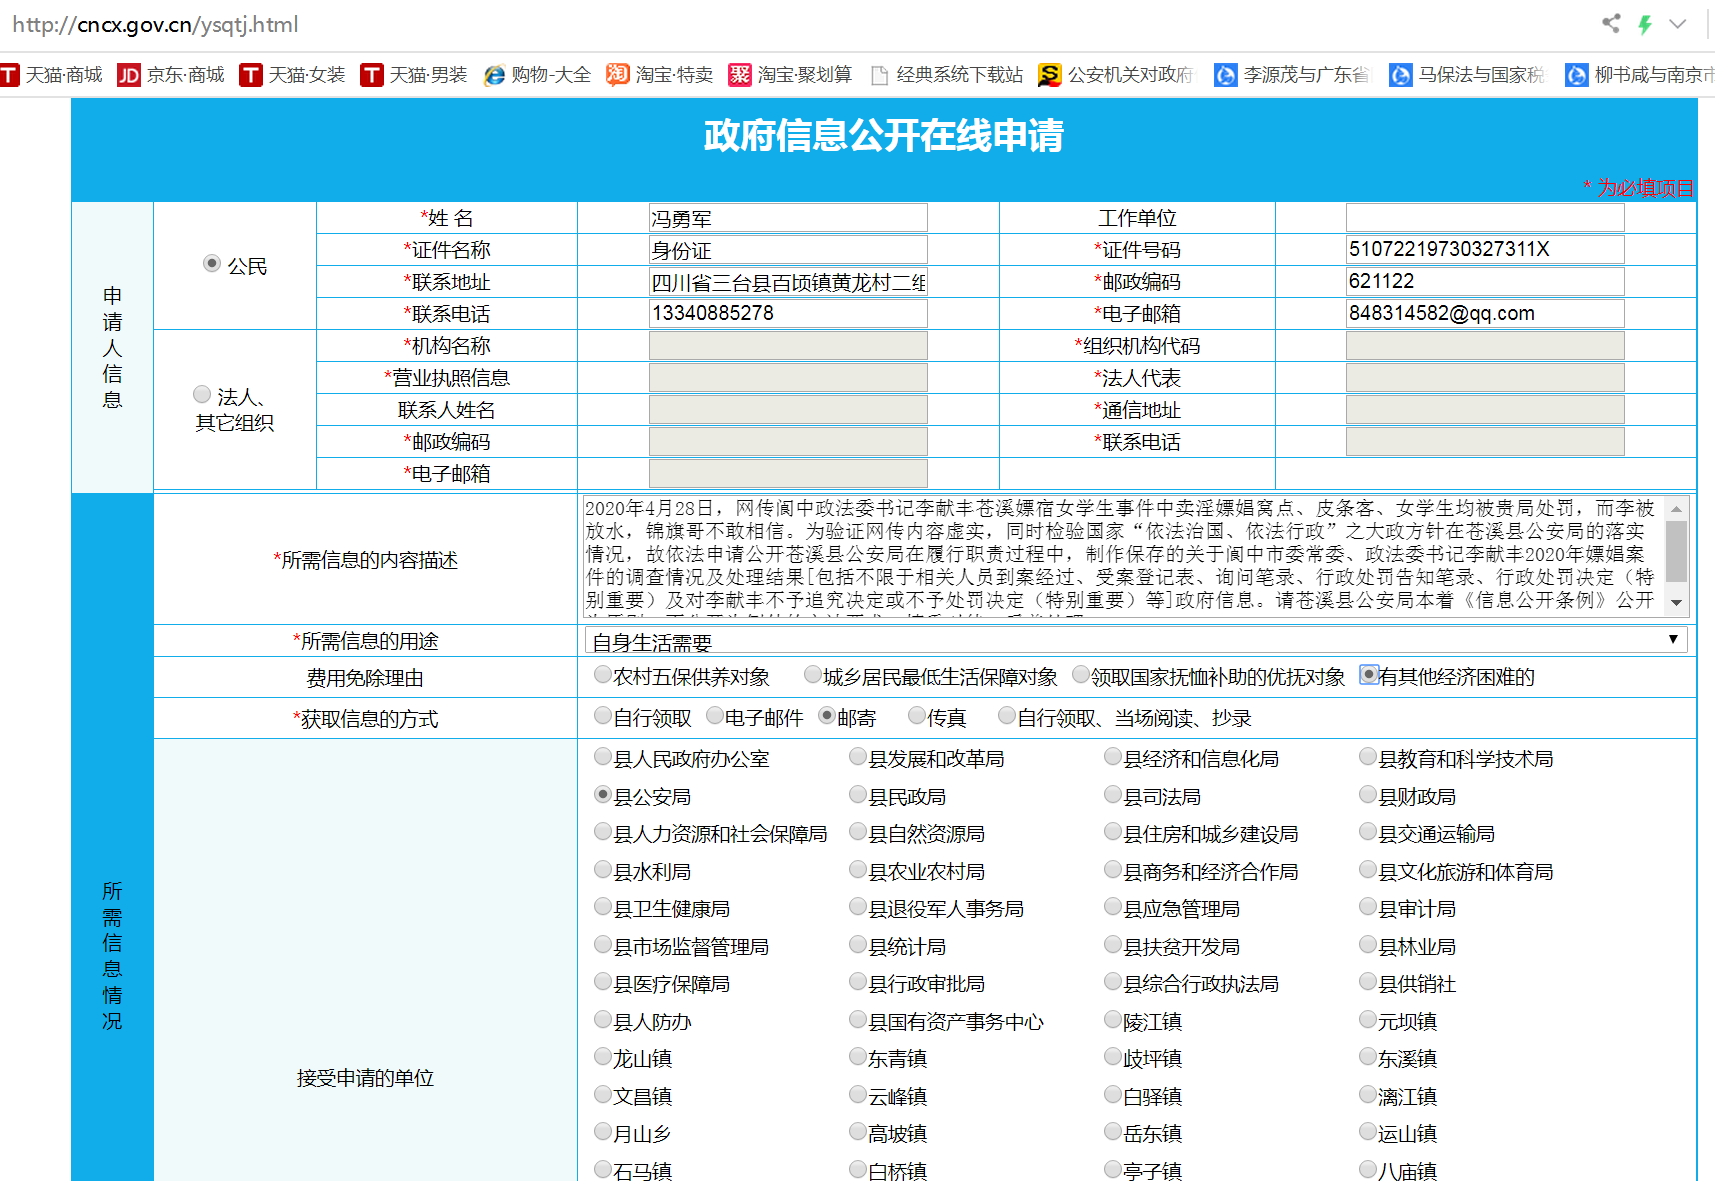The width and height of the screenshot is (1715, 1181).
Task: Select 县水利局 radio button
Action: point(603,869)
